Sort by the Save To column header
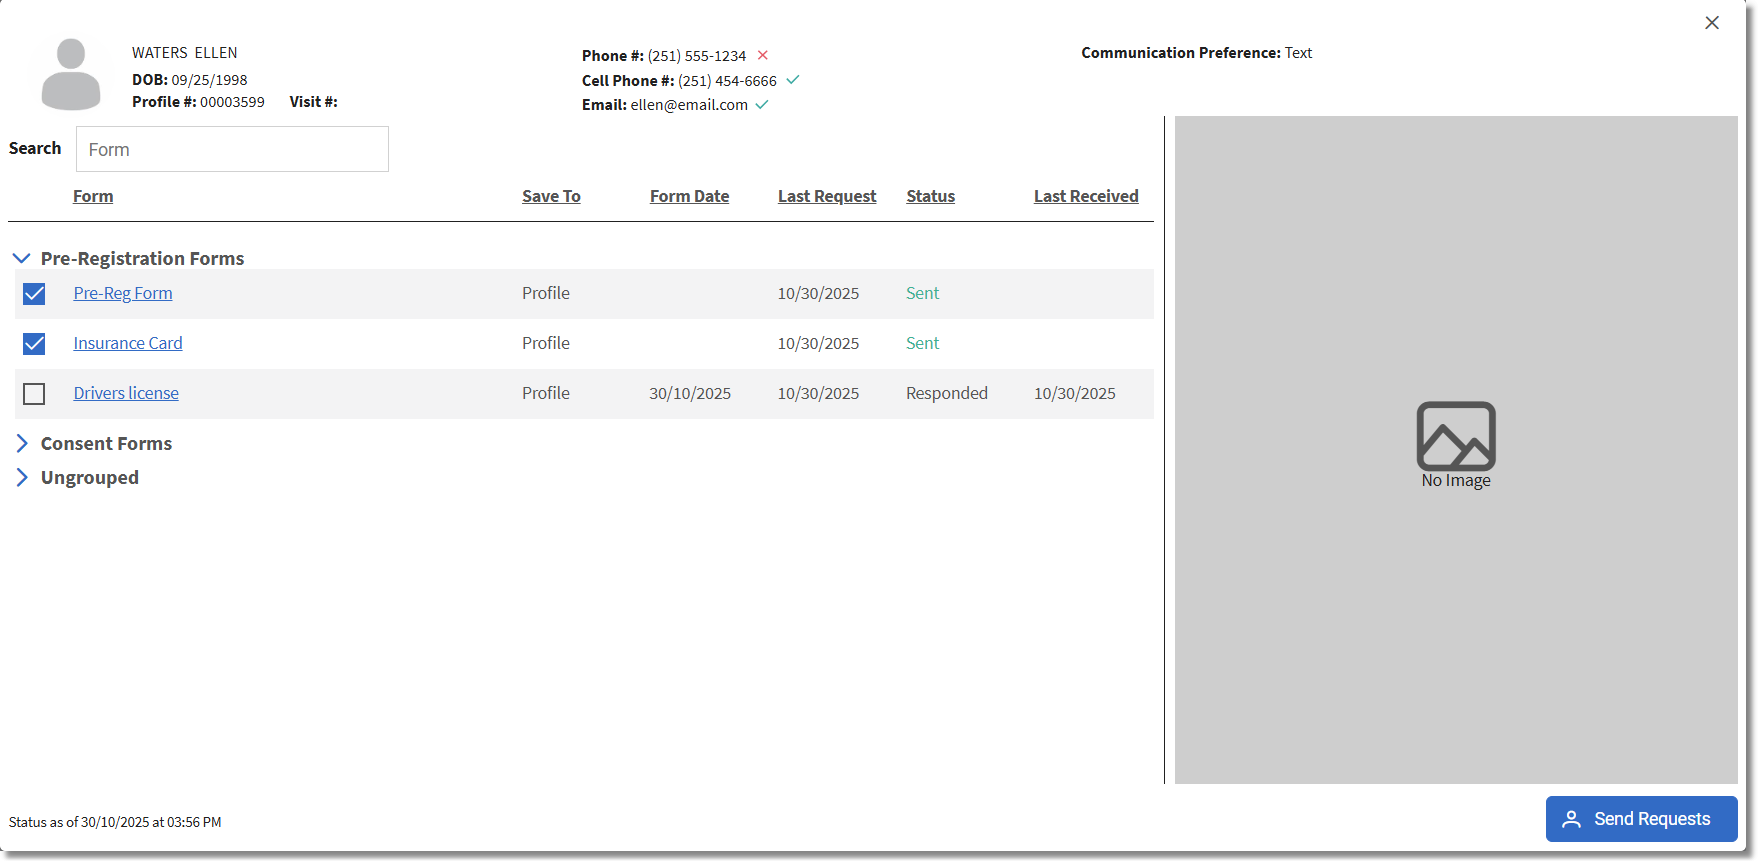The width and height of the screenshot is (1758, 863). pyautogui.click(x=551, y=196)
